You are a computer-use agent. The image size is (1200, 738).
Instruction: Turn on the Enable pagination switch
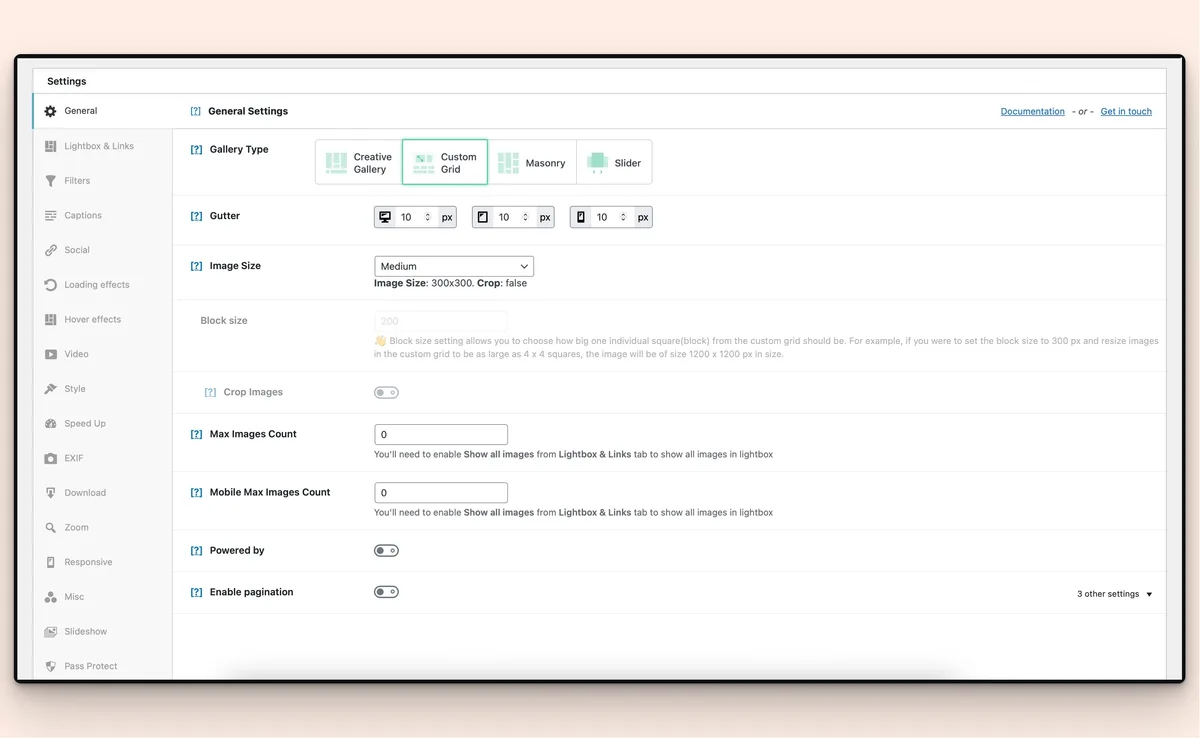click(386, 592)
